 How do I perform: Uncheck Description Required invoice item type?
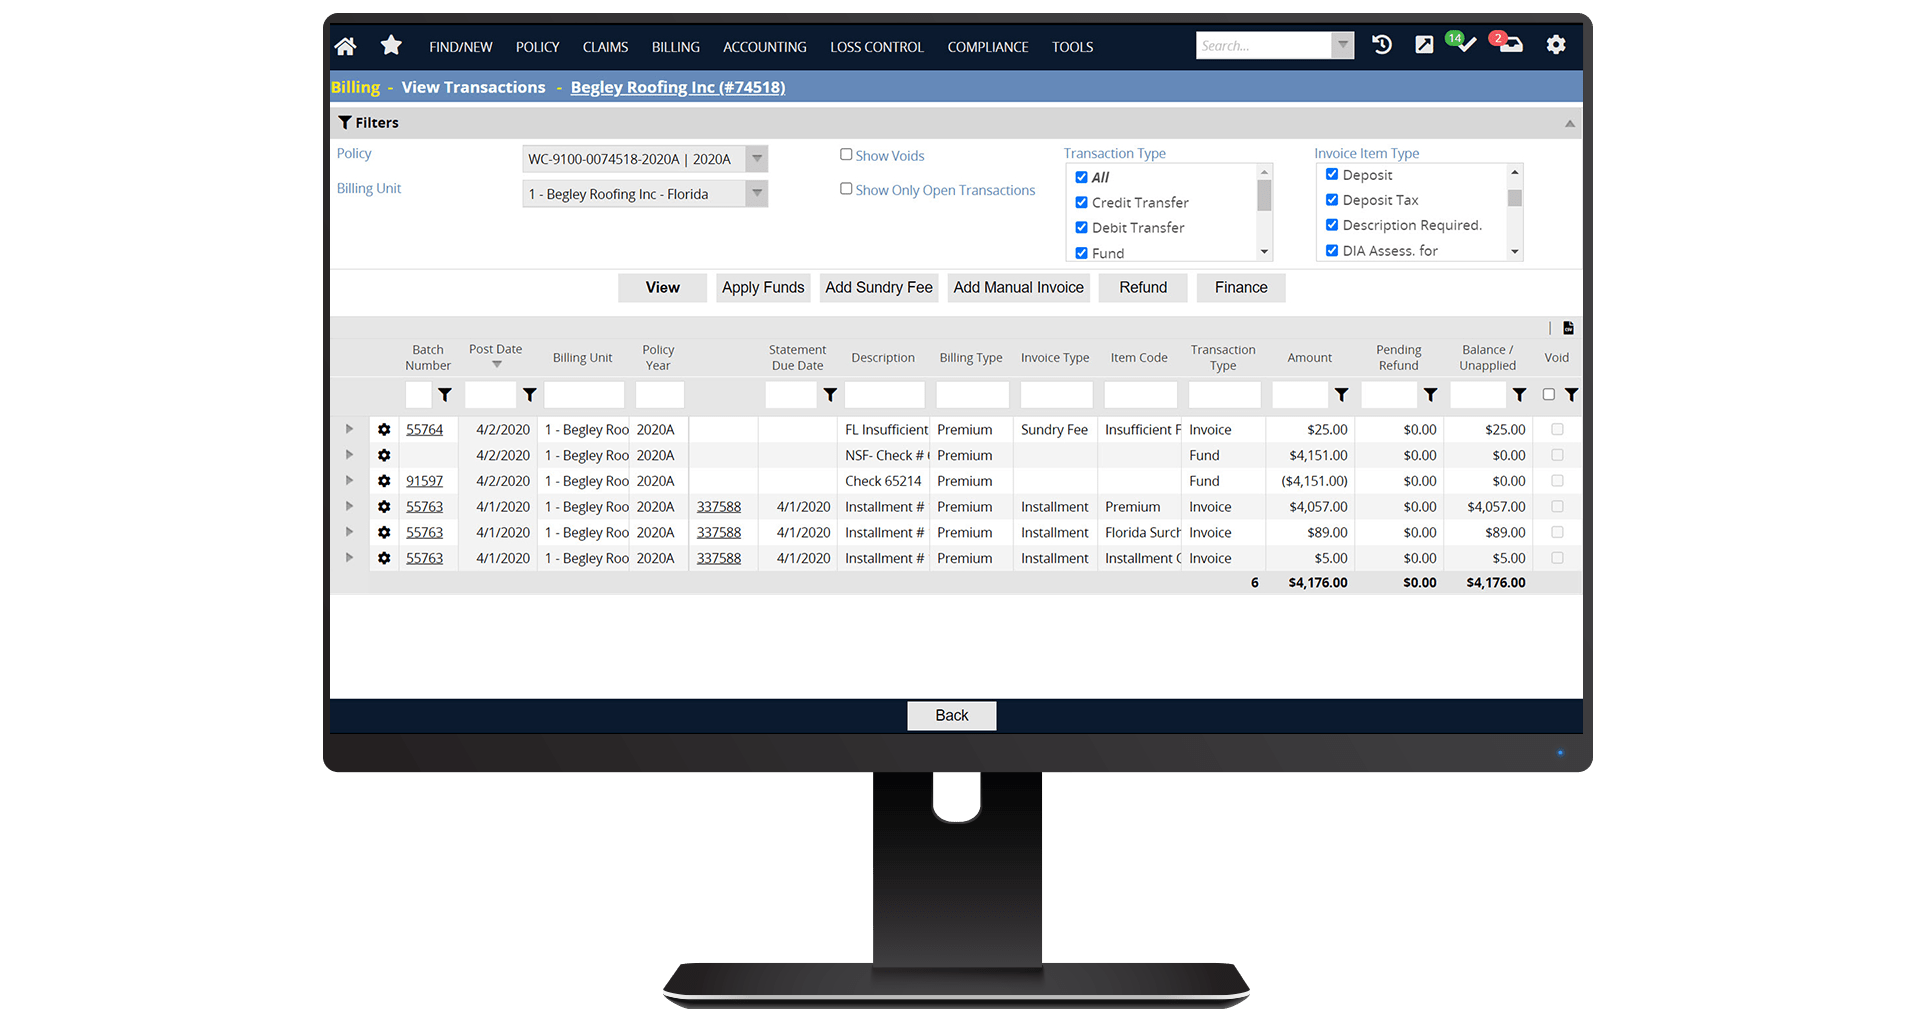[1332, 225]
